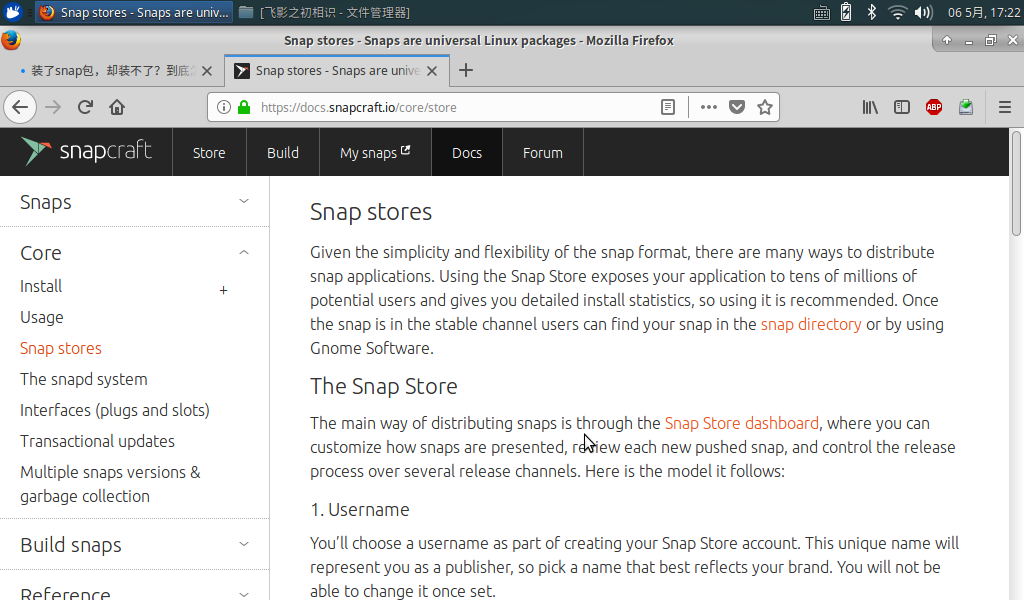Open the Forum navigation item
The image size is (1024, 600).
click(543, 153)
